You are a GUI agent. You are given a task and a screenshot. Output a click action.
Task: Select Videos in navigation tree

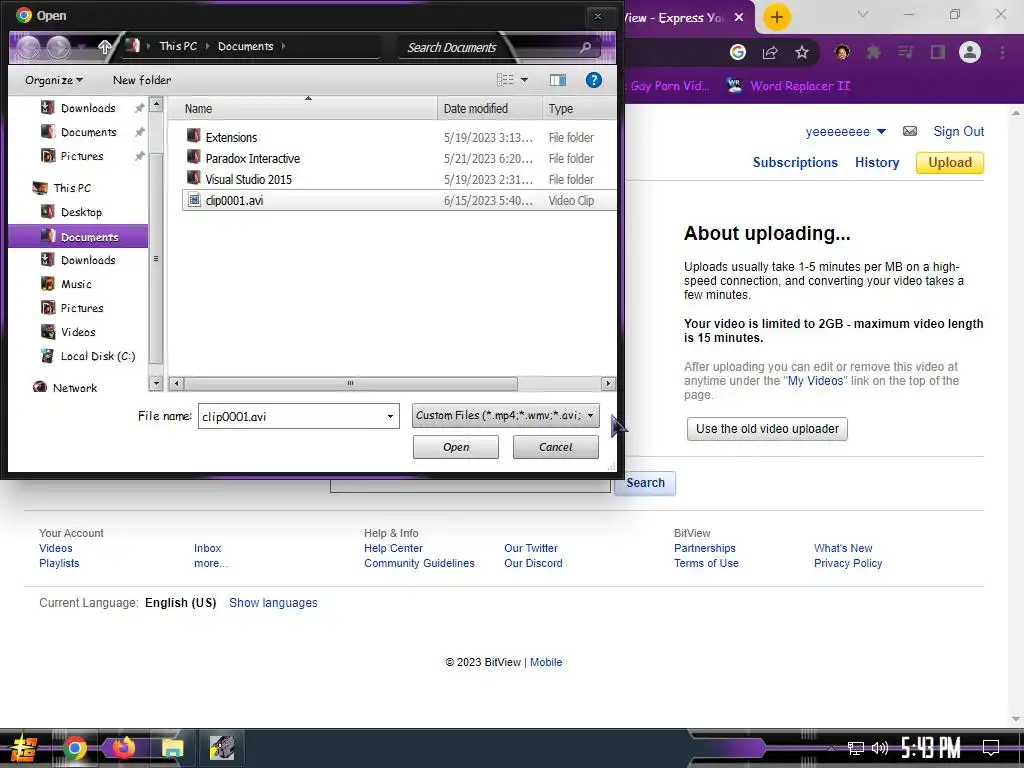pos(78,332)
